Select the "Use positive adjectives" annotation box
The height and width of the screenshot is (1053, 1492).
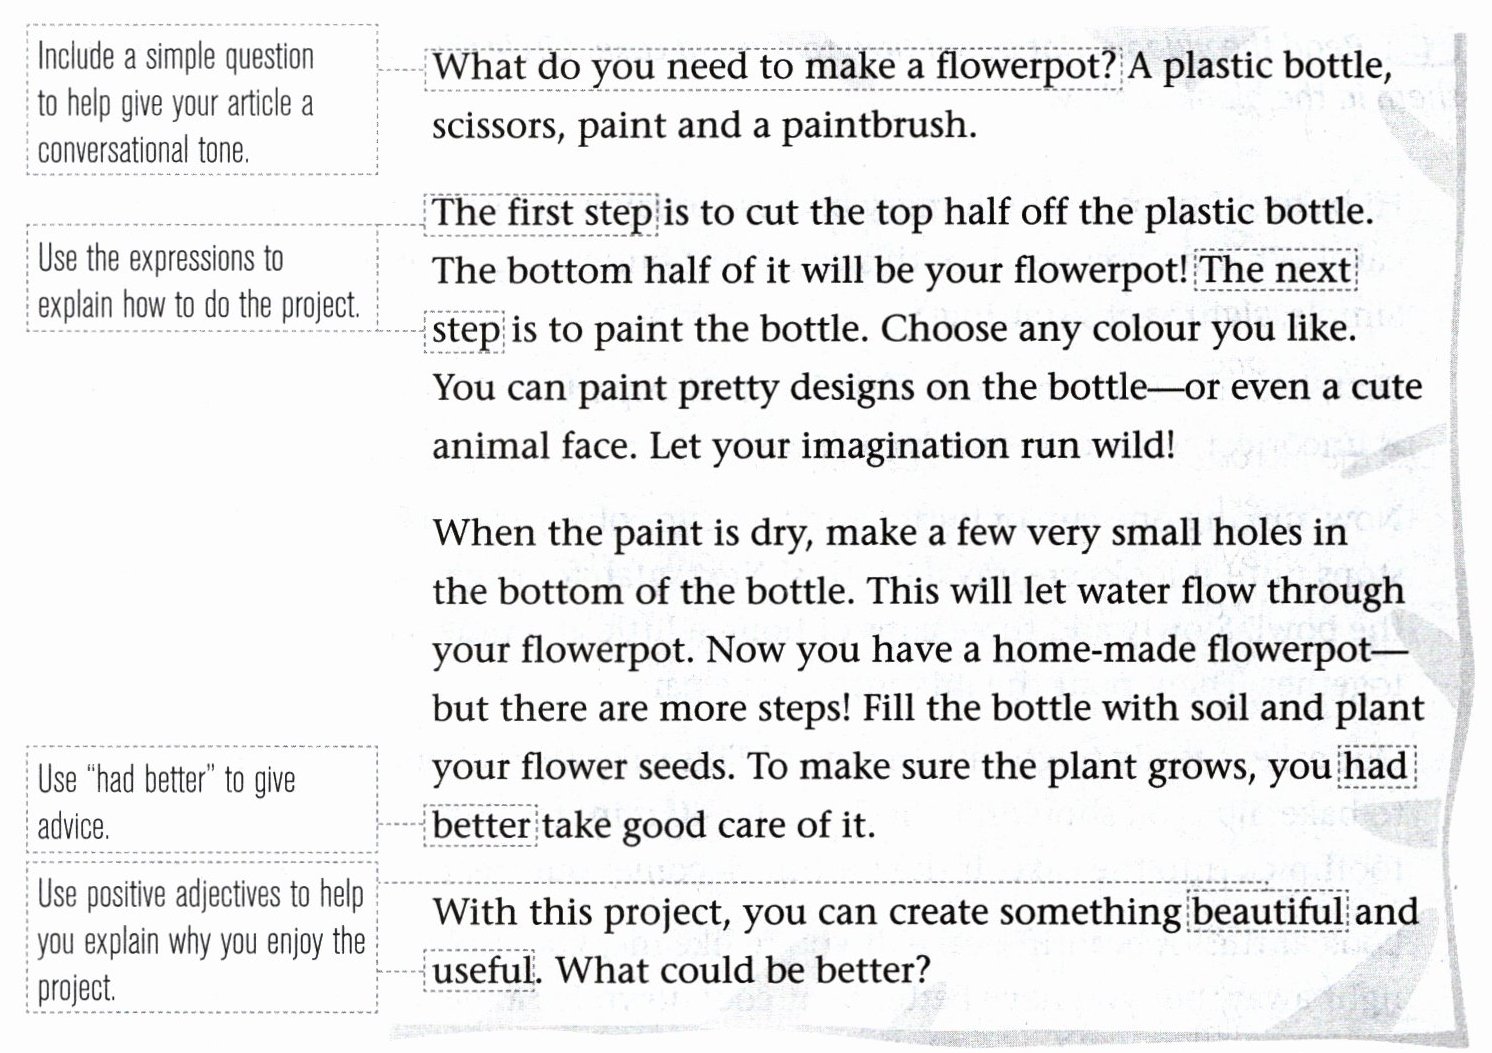[x=202, y=938]
